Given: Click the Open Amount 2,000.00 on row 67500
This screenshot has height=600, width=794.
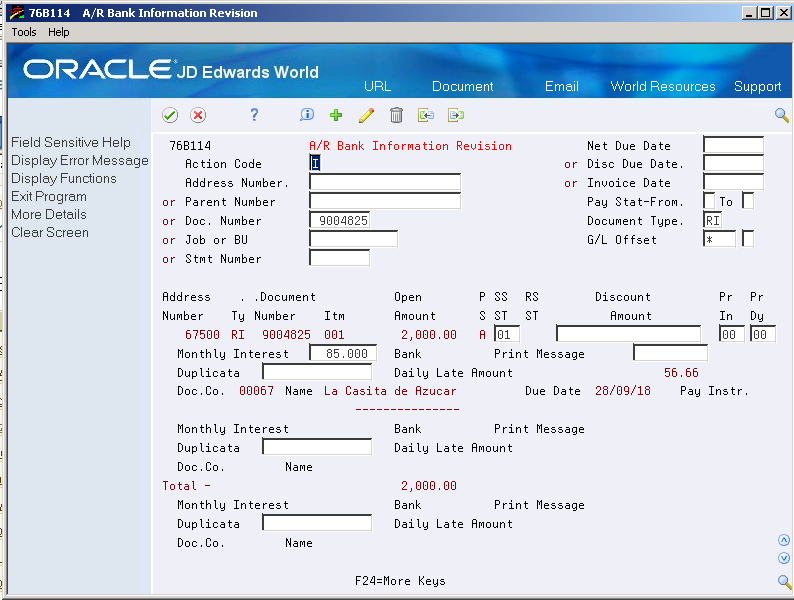Looking at the screenshot, I should click(x=429, y=335).
